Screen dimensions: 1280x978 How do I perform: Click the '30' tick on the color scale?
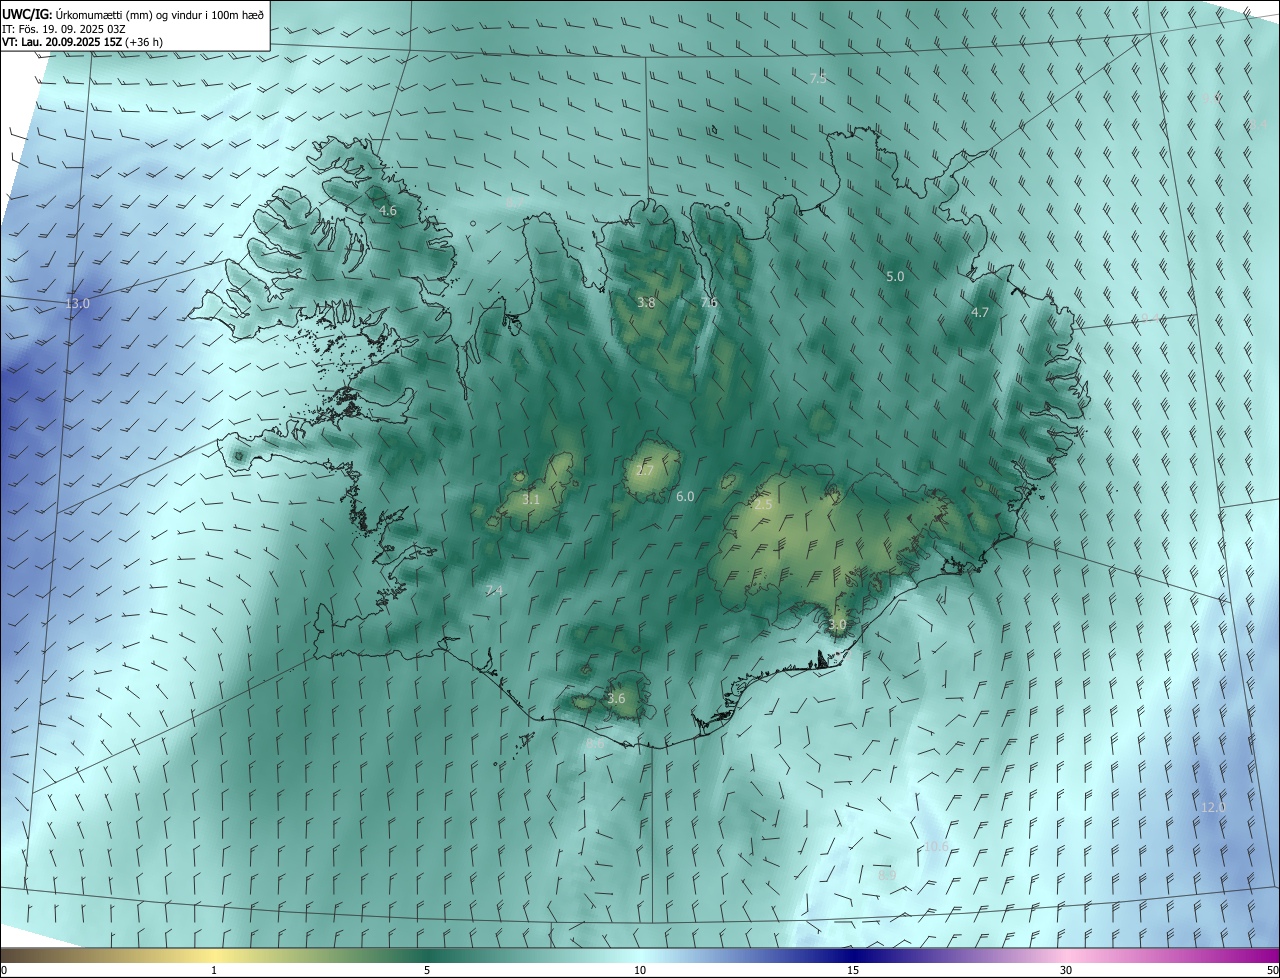pyautogui.click(x=1066, y=971)
